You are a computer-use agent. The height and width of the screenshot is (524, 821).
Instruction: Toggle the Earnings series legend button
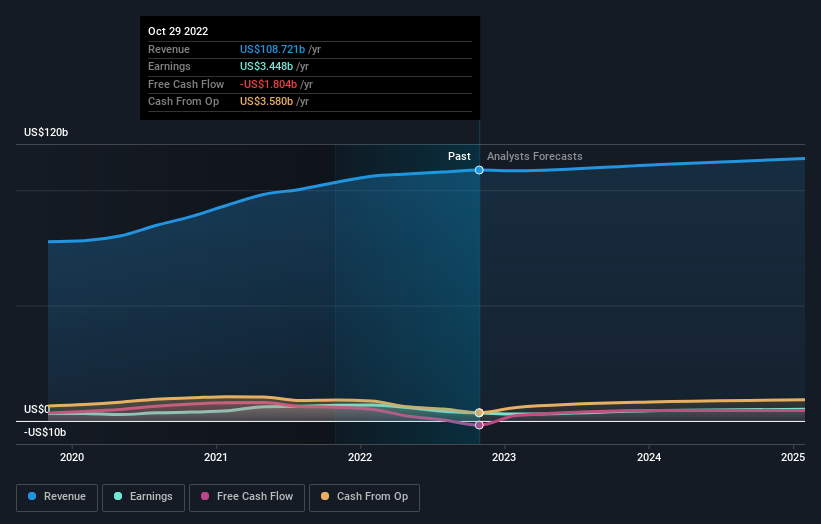coord(143,497)
